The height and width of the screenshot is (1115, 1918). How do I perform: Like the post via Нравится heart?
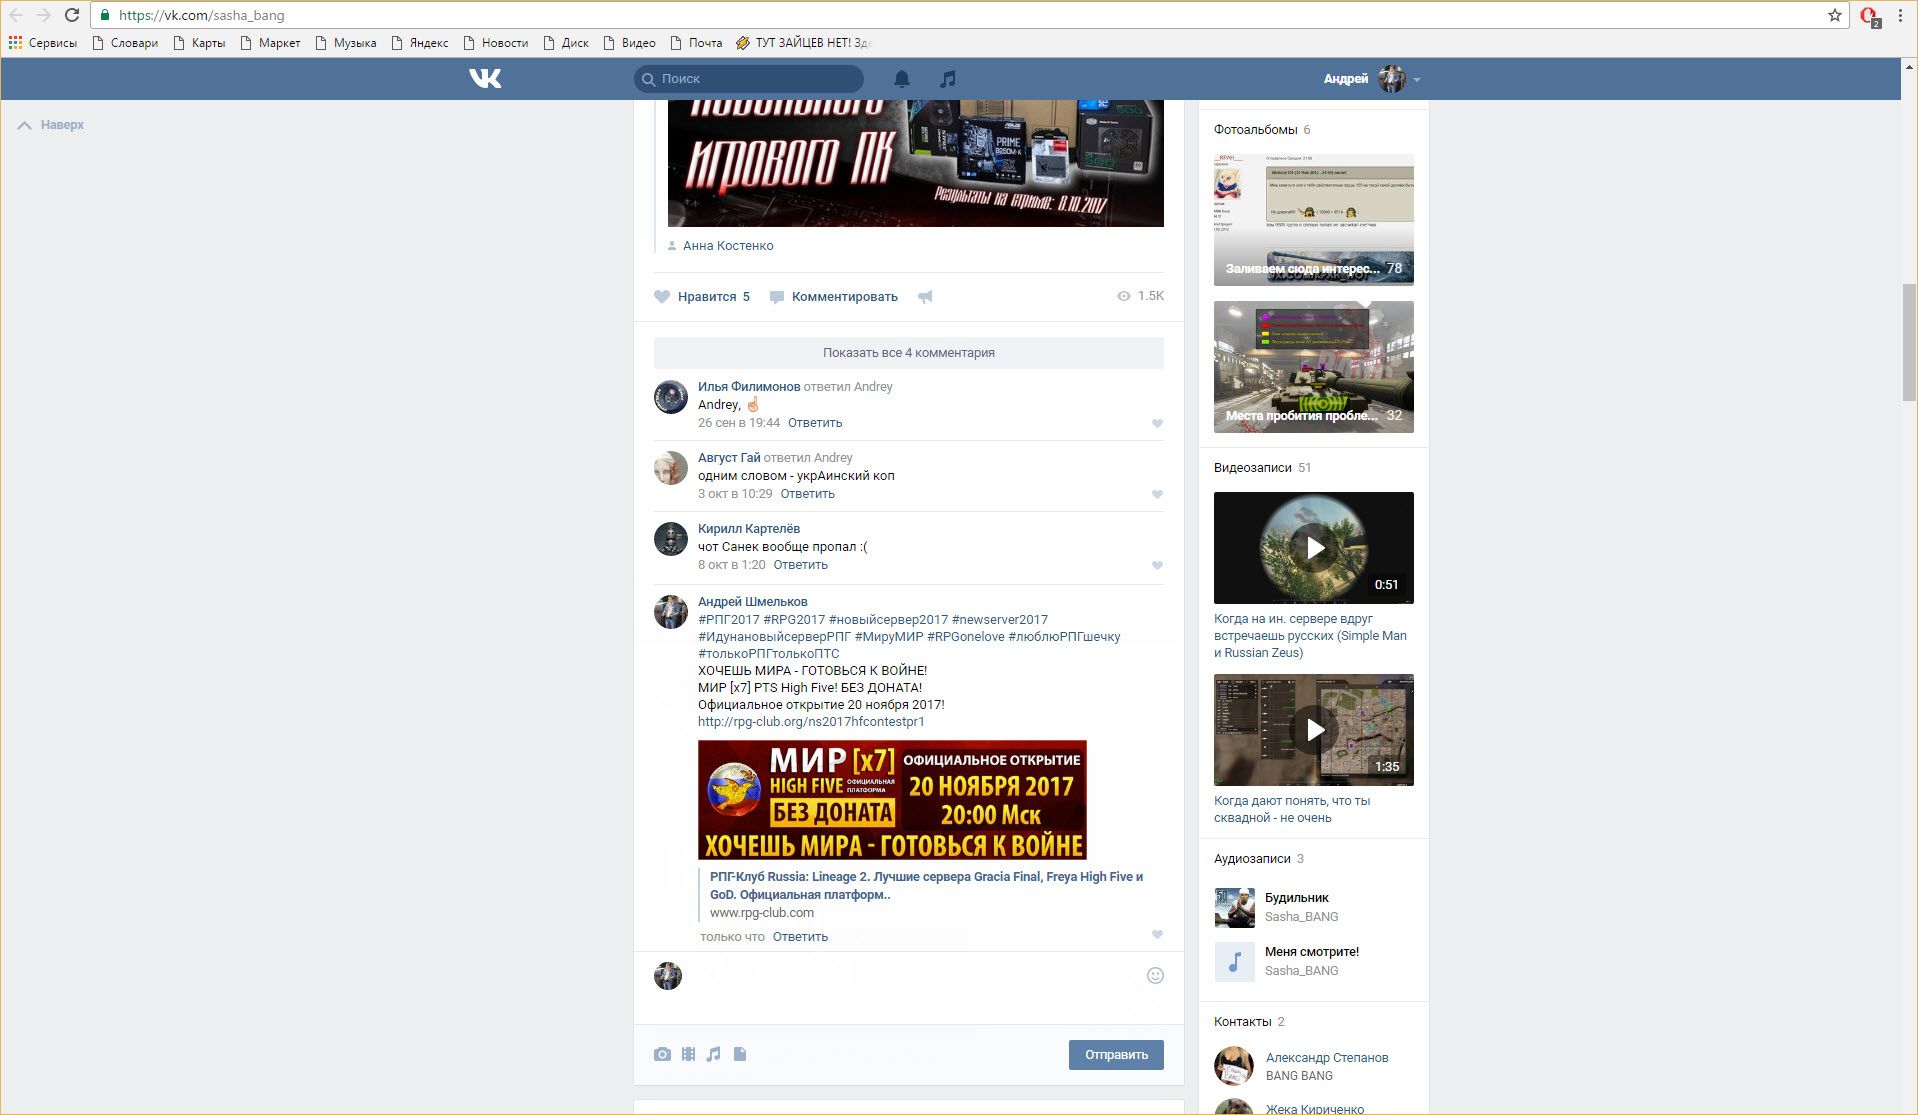(x=662, y=296)
